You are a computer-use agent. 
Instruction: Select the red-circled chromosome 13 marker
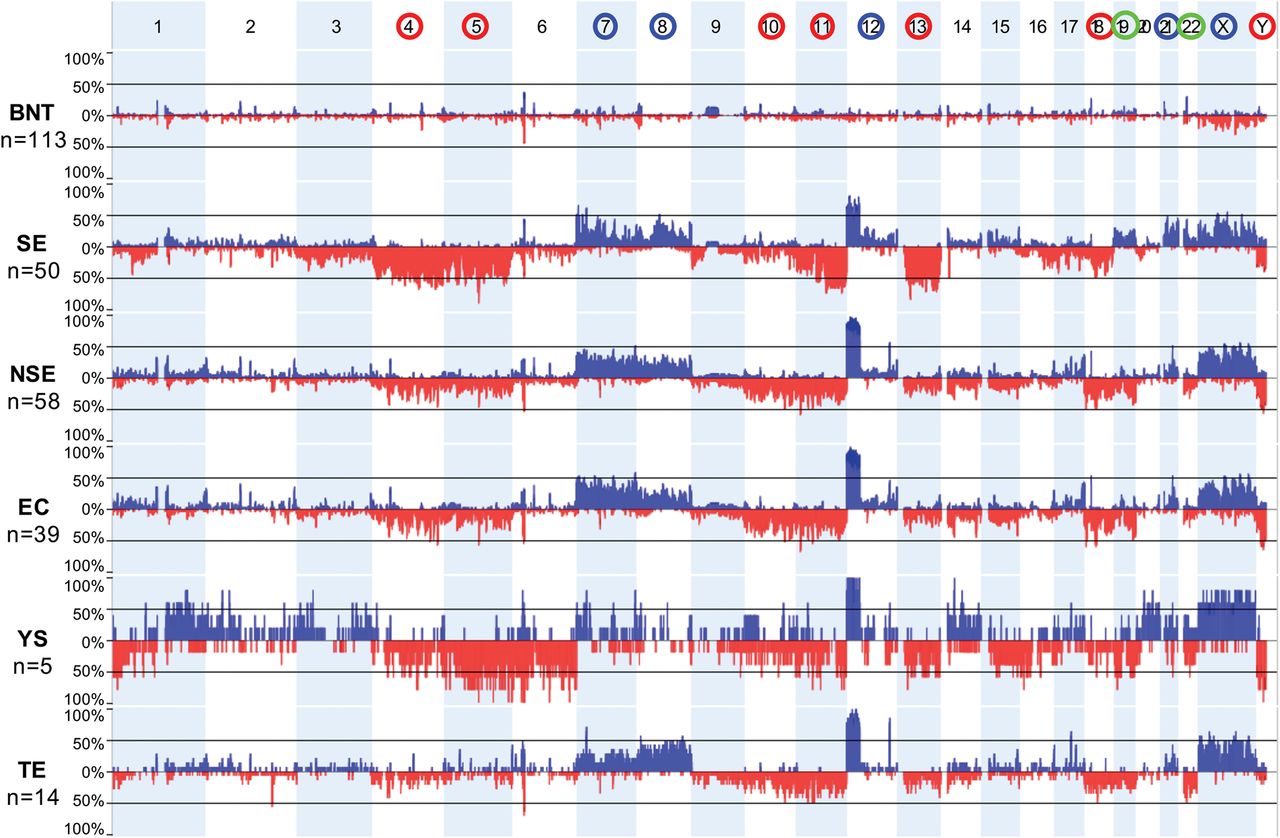917,28
